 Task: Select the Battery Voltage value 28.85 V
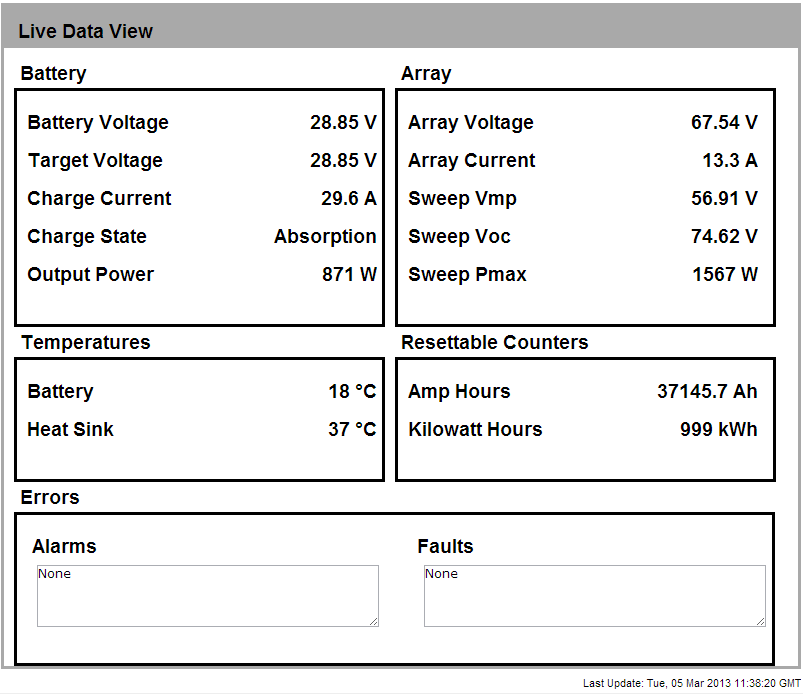click(343, 123)
